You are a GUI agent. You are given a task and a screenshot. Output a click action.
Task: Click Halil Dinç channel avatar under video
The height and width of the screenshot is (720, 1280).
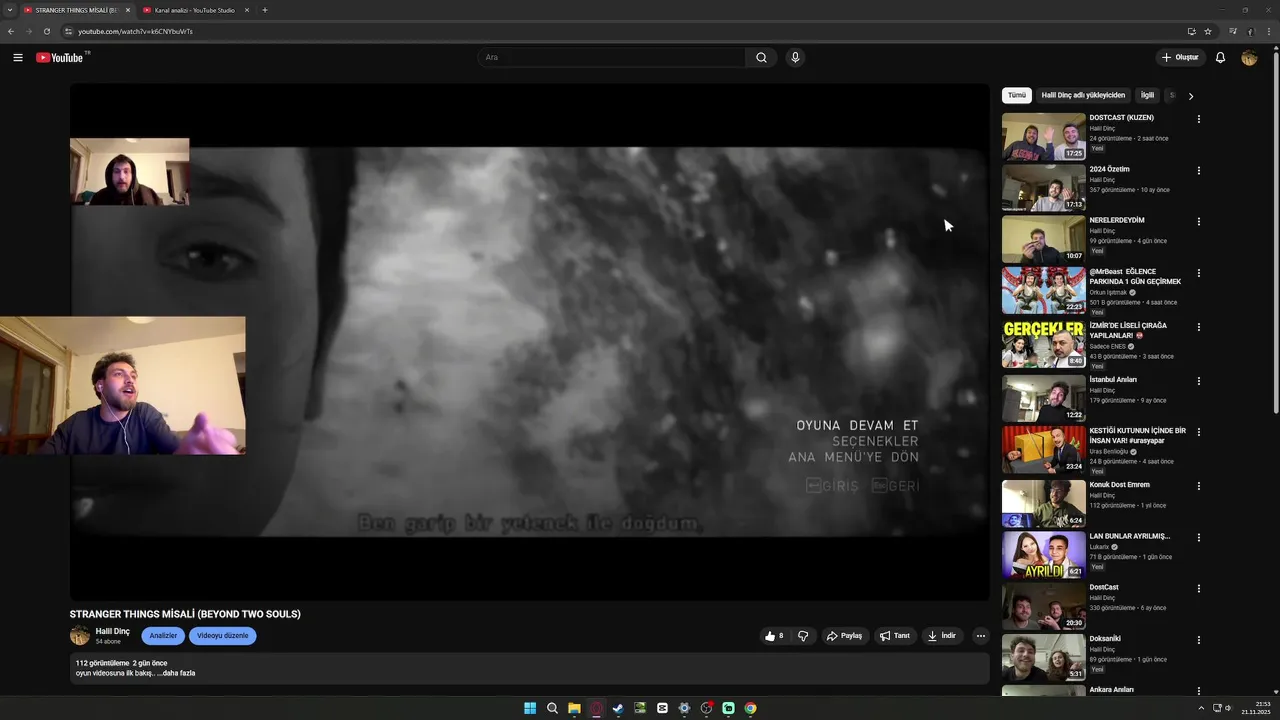point(80,635)
